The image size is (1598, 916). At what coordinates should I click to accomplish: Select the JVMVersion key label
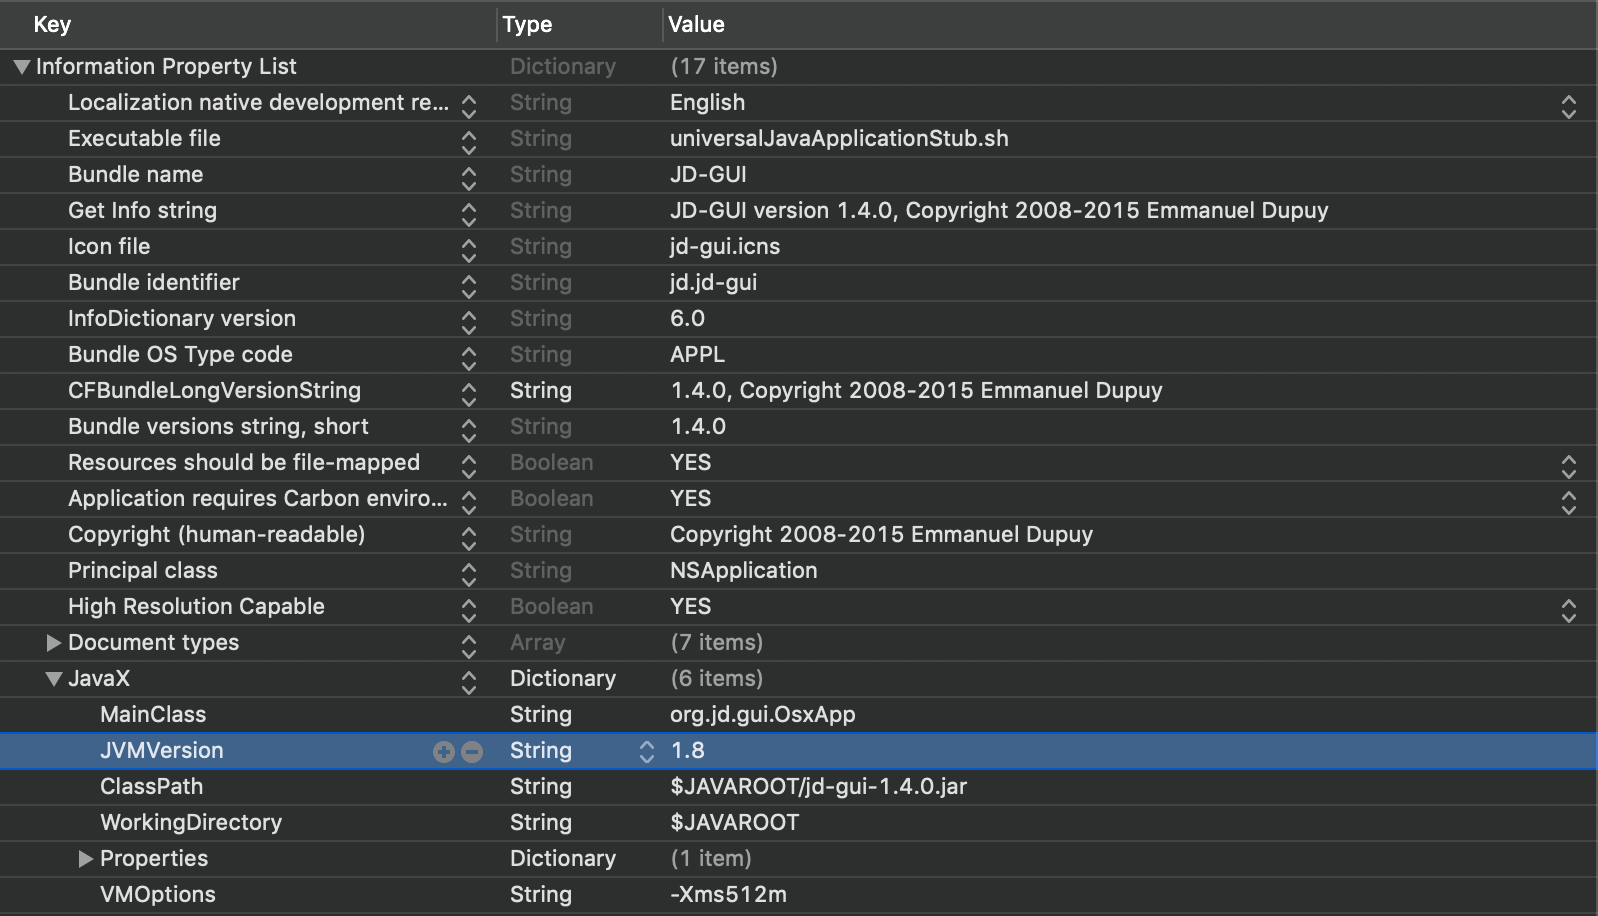pos(162,751)
